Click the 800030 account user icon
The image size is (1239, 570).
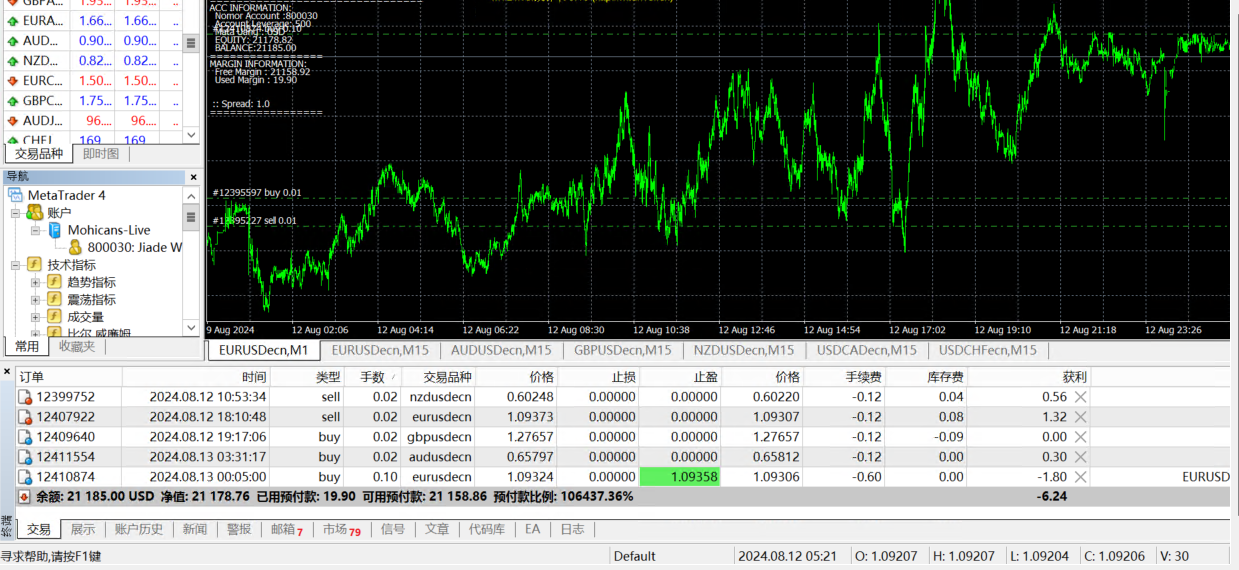(x=75, y=247)
